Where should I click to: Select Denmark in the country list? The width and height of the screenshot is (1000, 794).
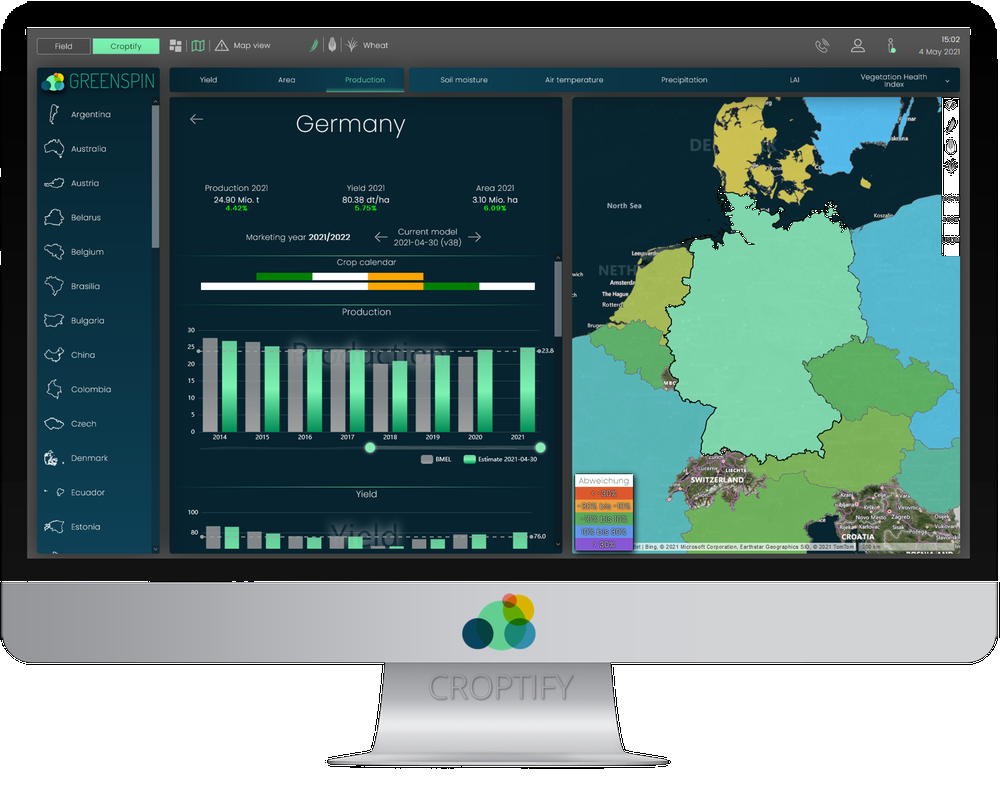point(89,458)
